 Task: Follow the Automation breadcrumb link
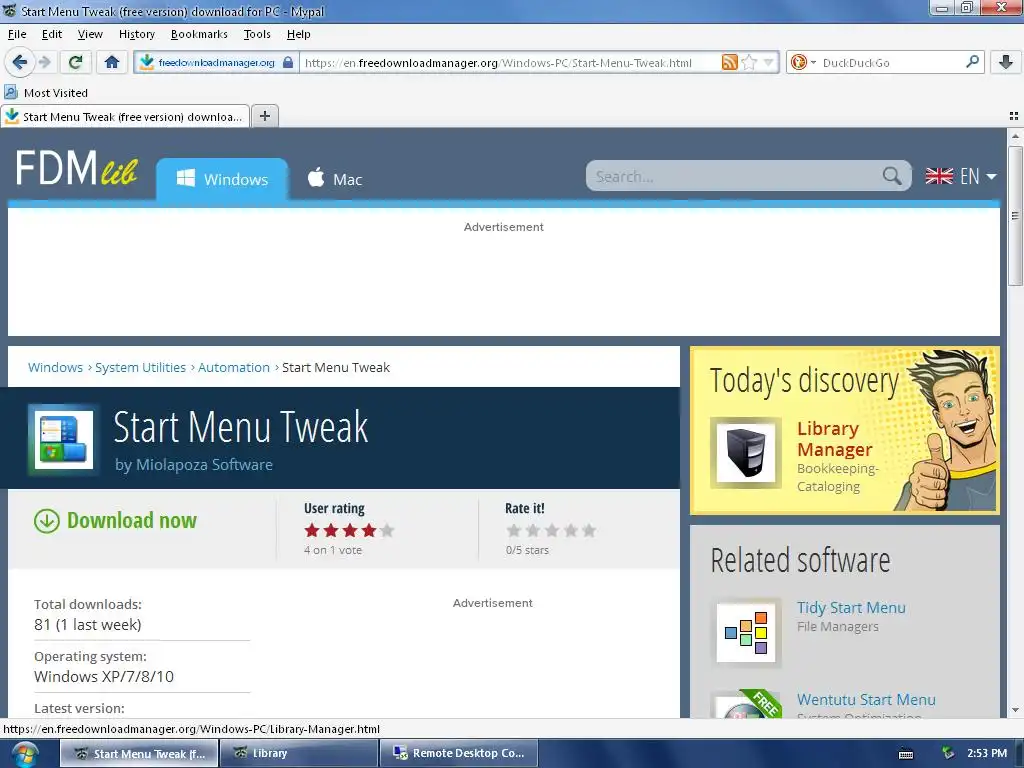(234, 368)
